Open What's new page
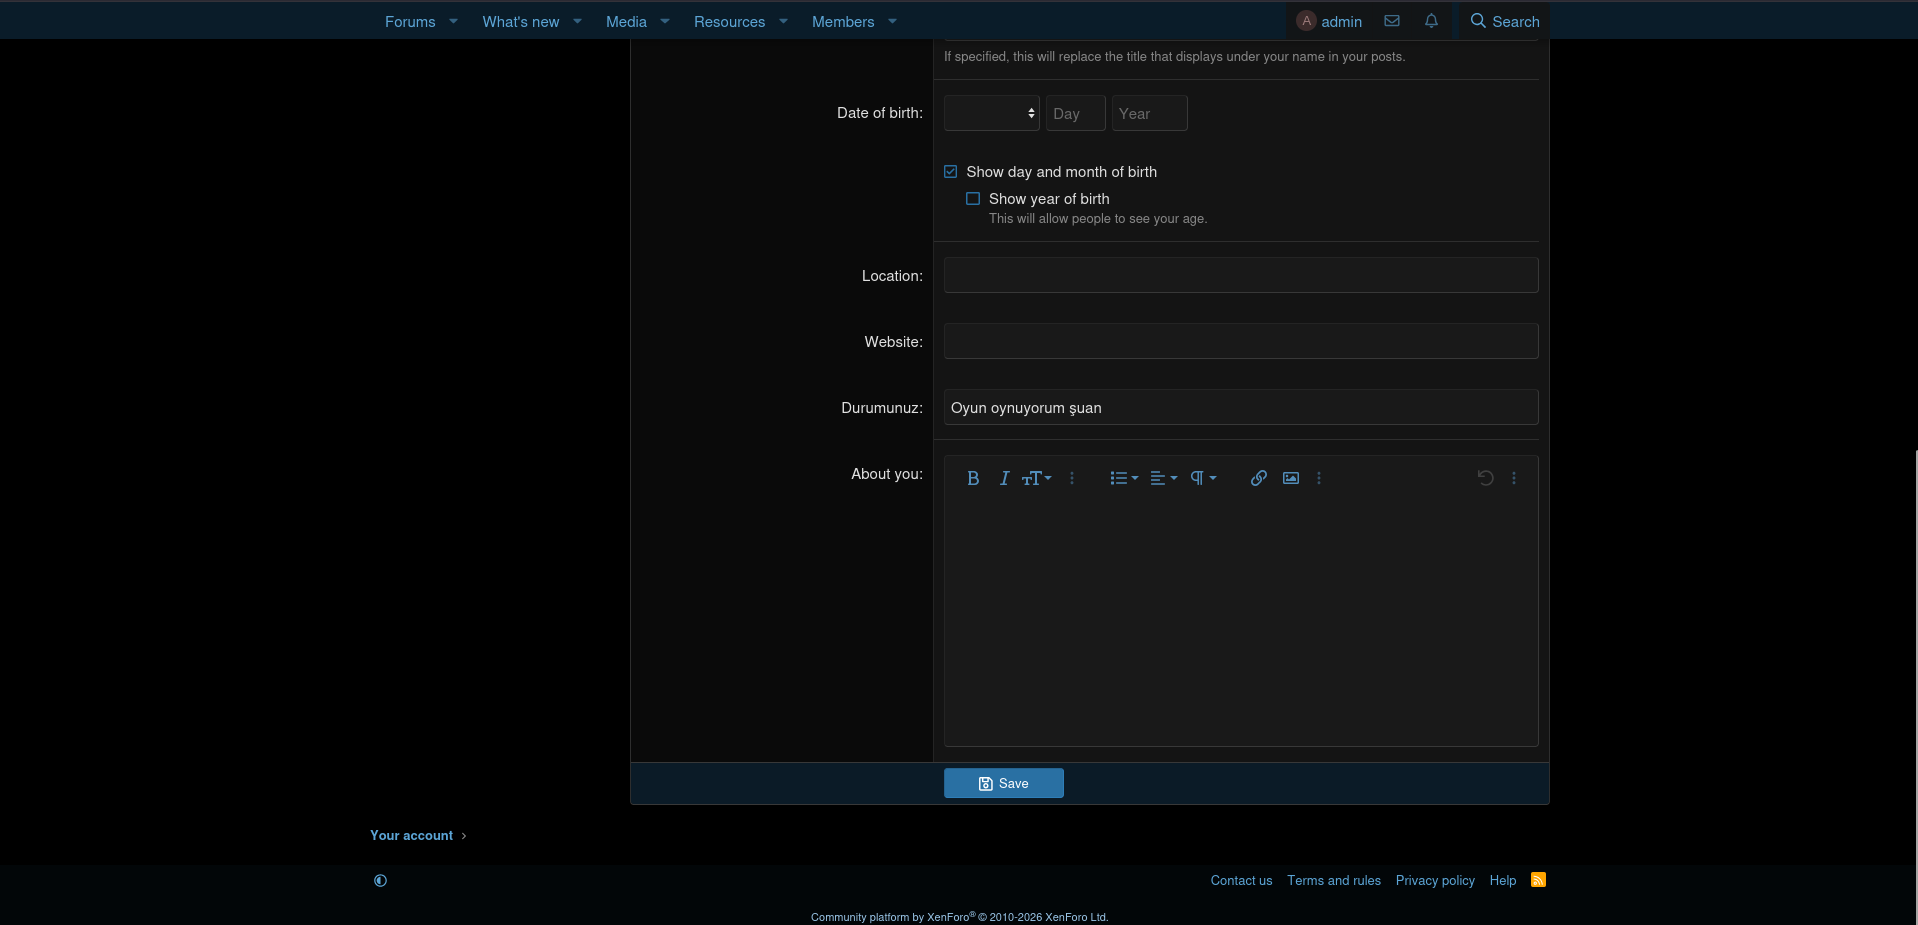Viewport: 1918px width, 925px height. [x=521, y=21]
